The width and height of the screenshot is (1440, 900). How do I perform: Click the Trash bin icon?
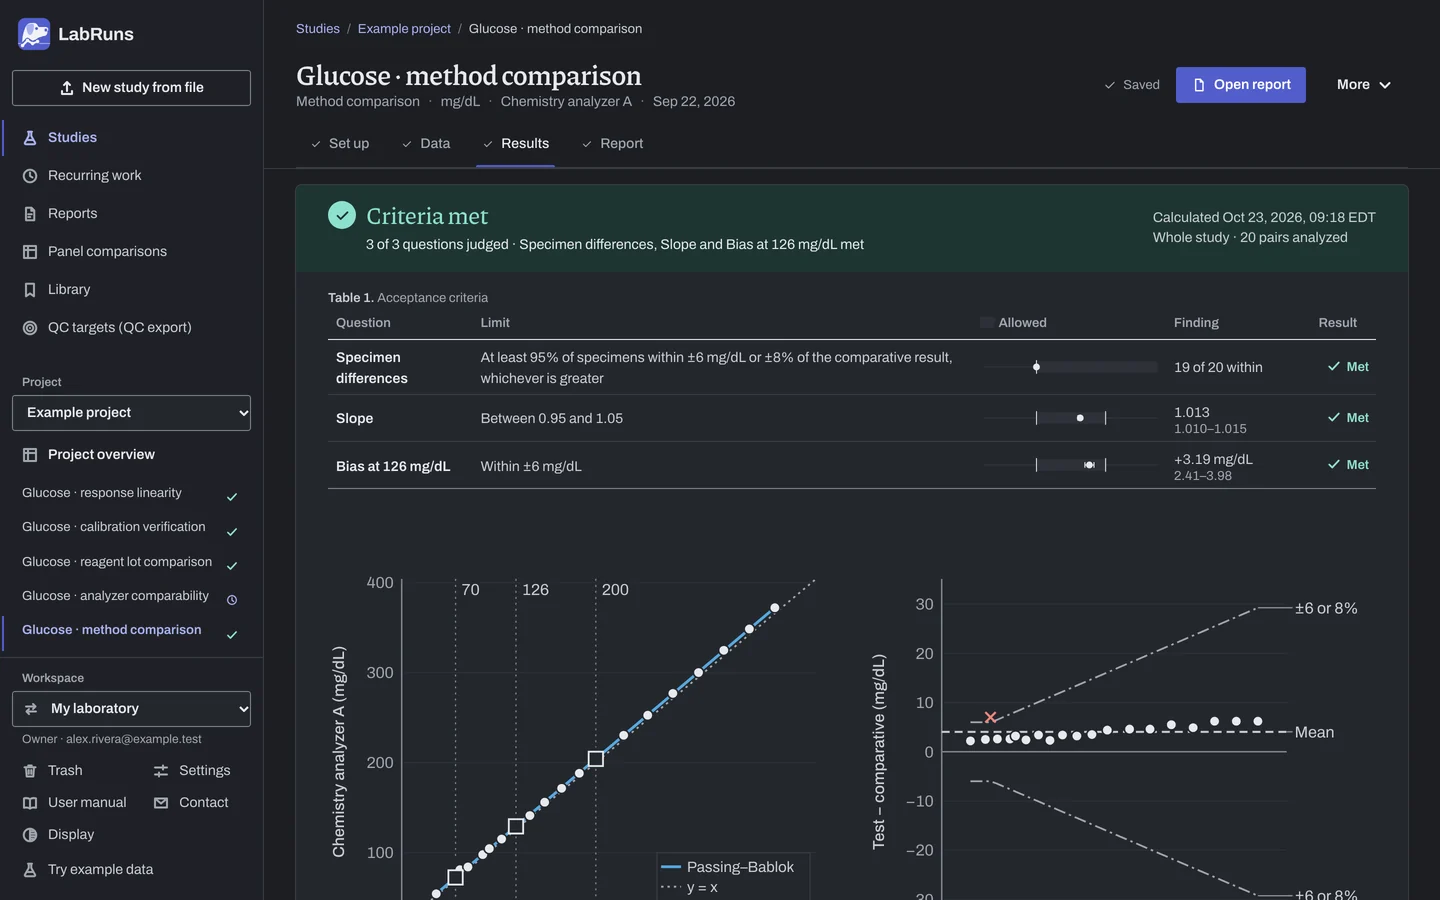point(30,771)
